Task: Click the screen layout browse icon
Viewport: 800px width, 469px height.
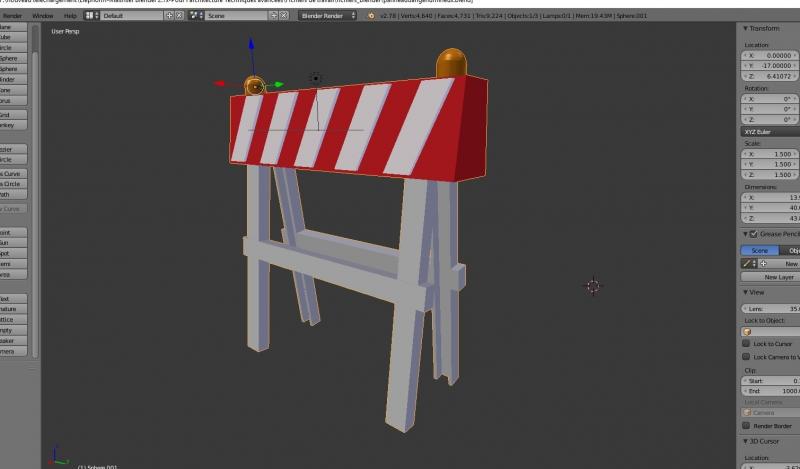Action: click(x=91, y=16)
